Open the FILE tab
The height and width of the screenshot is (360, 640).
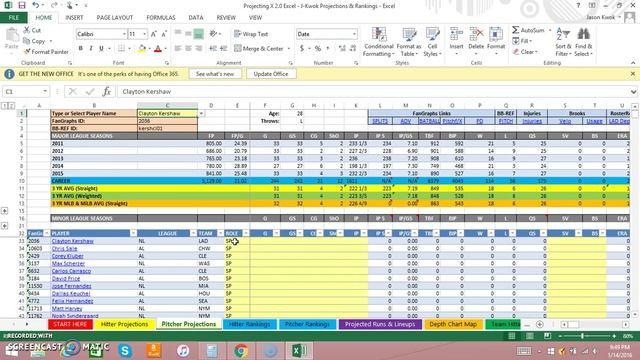(x=13, y=18)
